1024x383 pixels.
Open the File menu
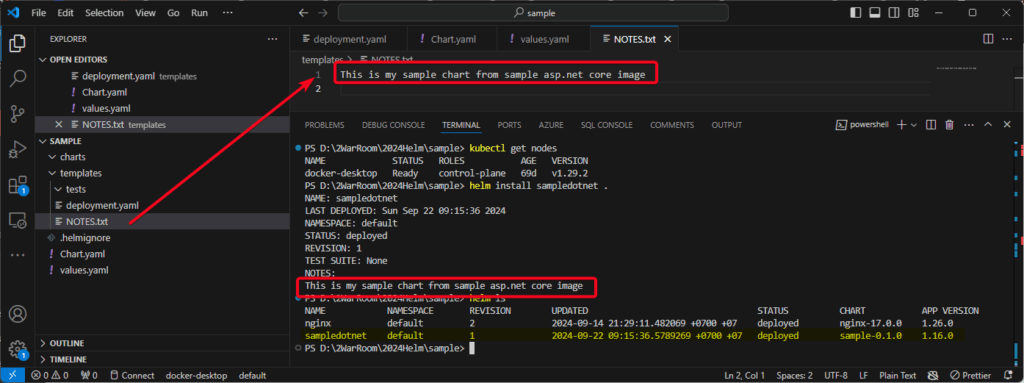click(x=39, y=12)
